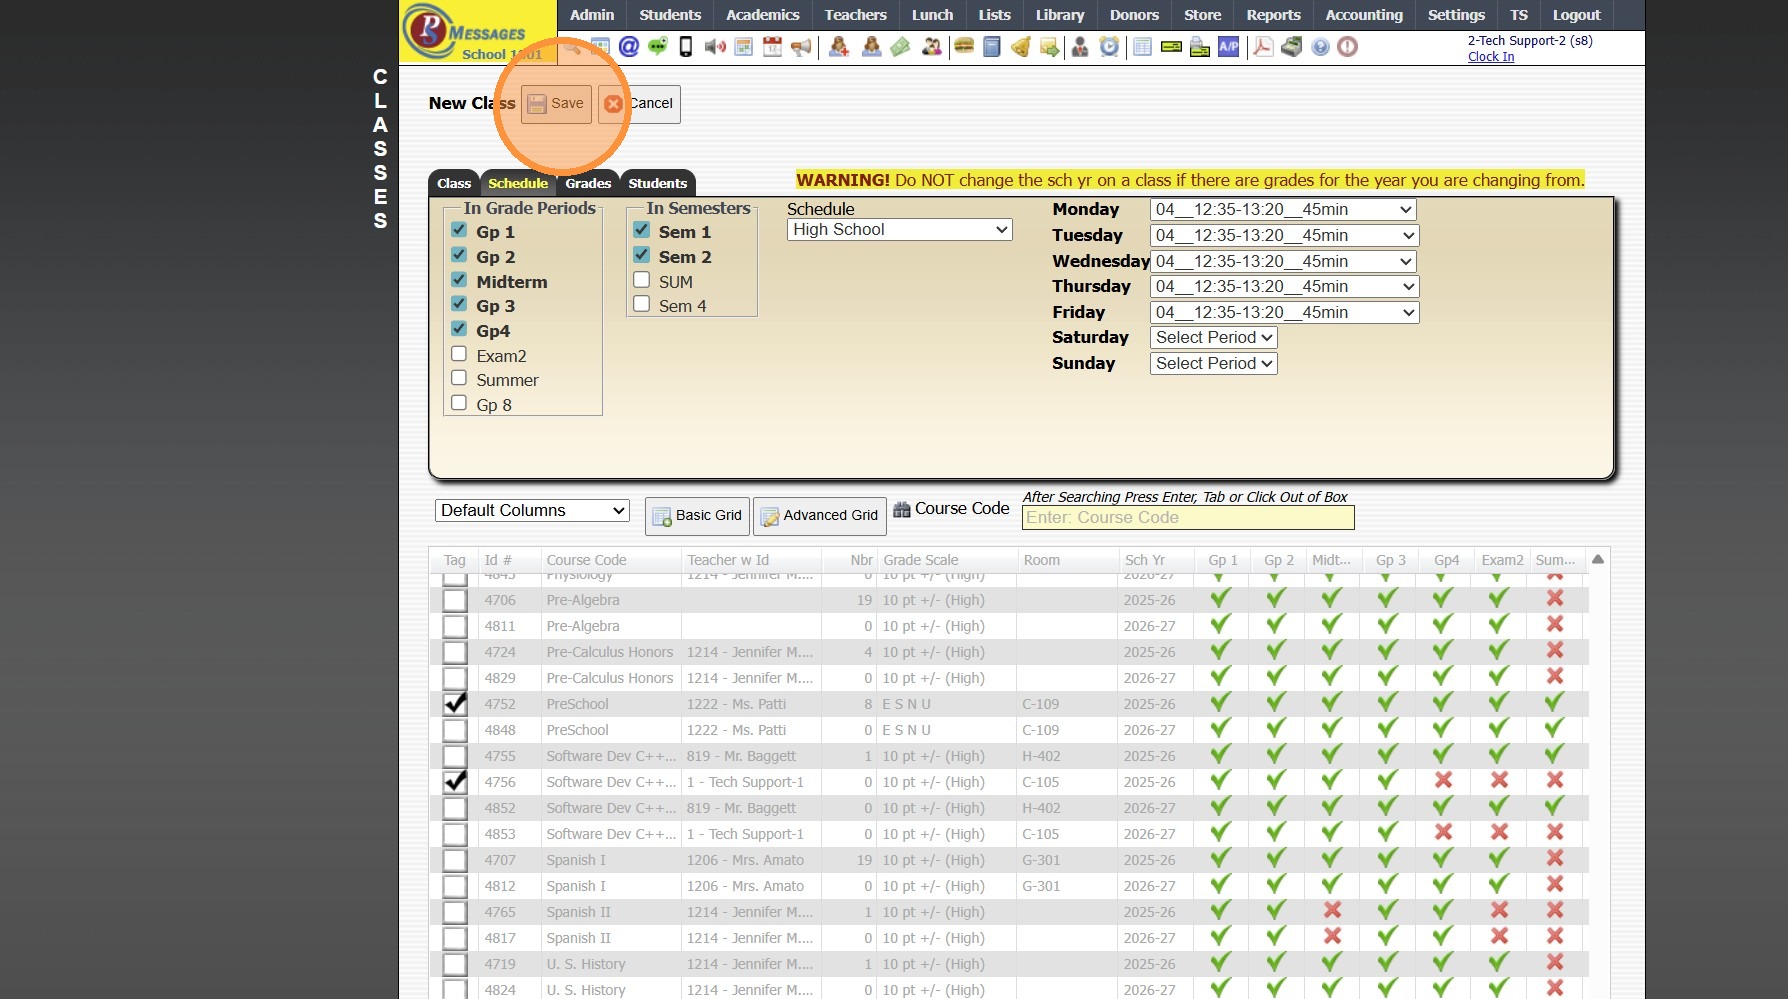This screenshot has height=999, width=1788.
Task: Open the Reports menu
Action: (x=1273, y=15)
